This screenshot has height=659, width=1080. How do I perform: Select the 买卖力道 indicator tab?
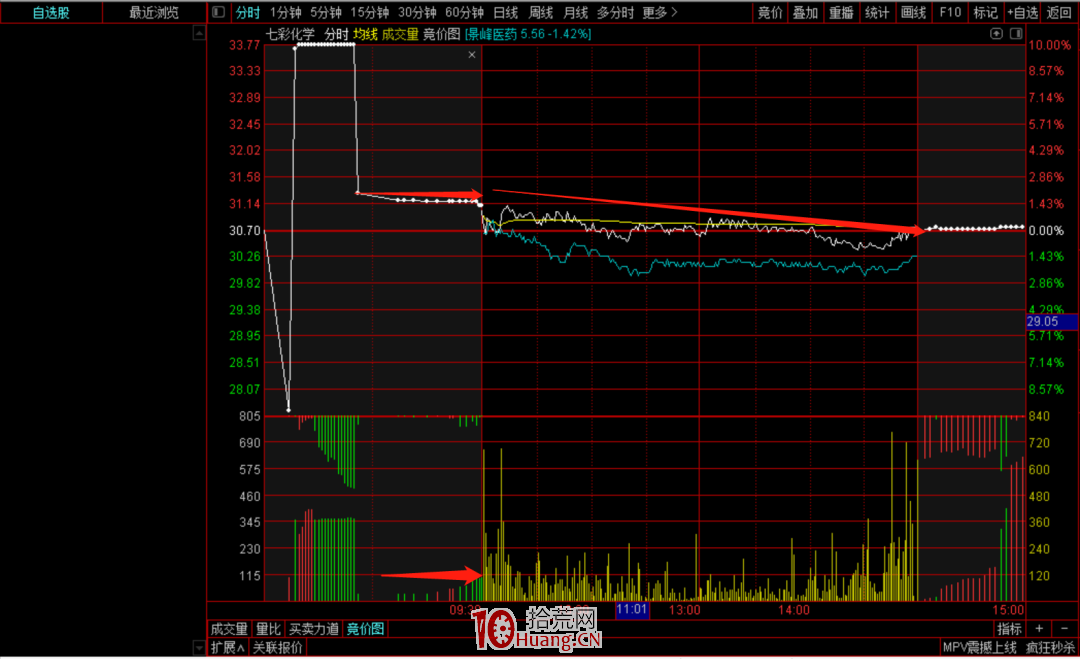point(314,629)
